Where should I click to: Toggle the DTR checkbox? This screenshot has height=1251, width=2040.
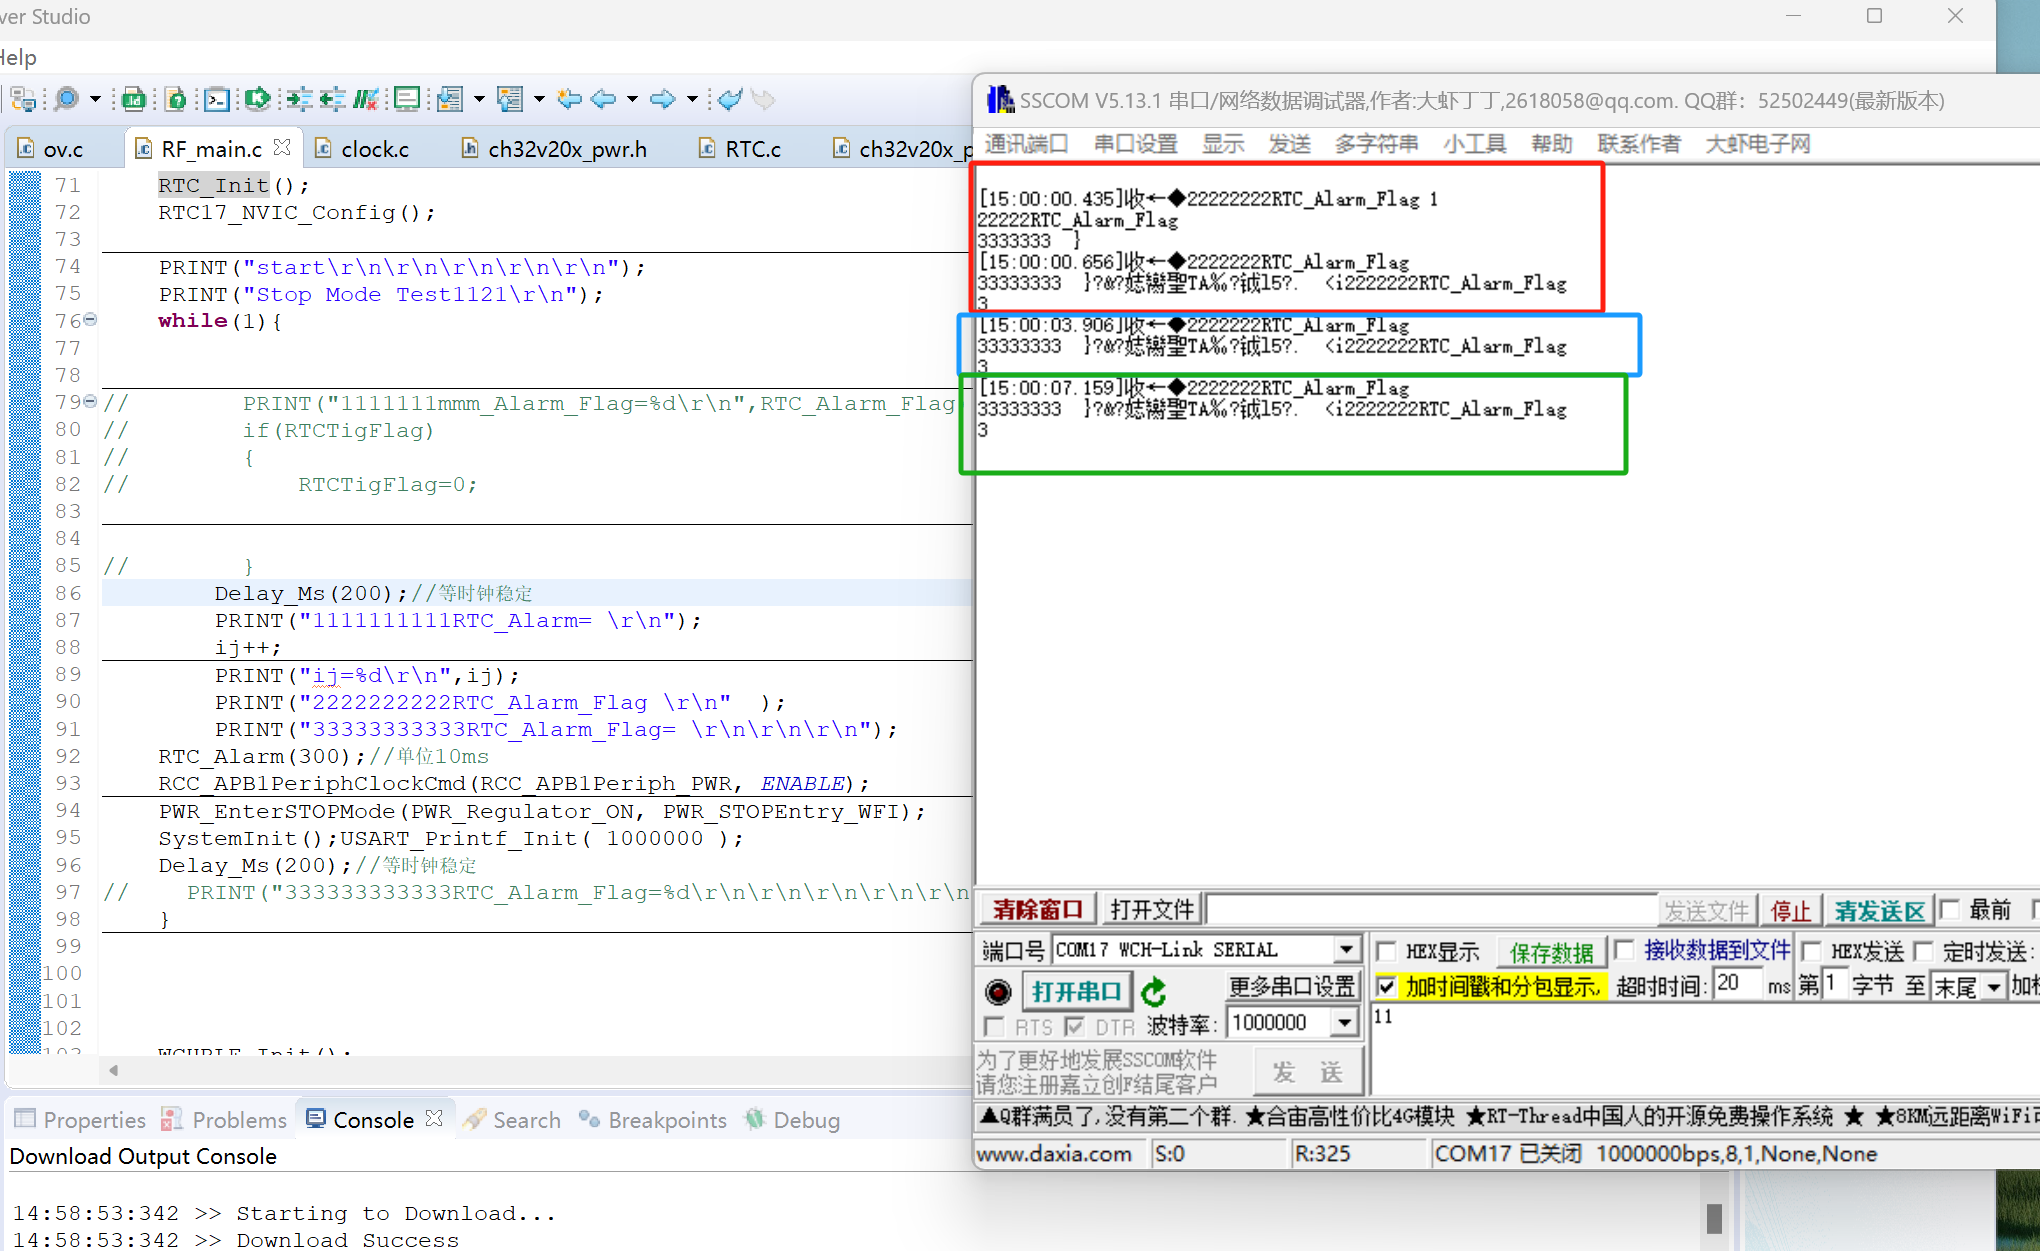point(1075,1027)
